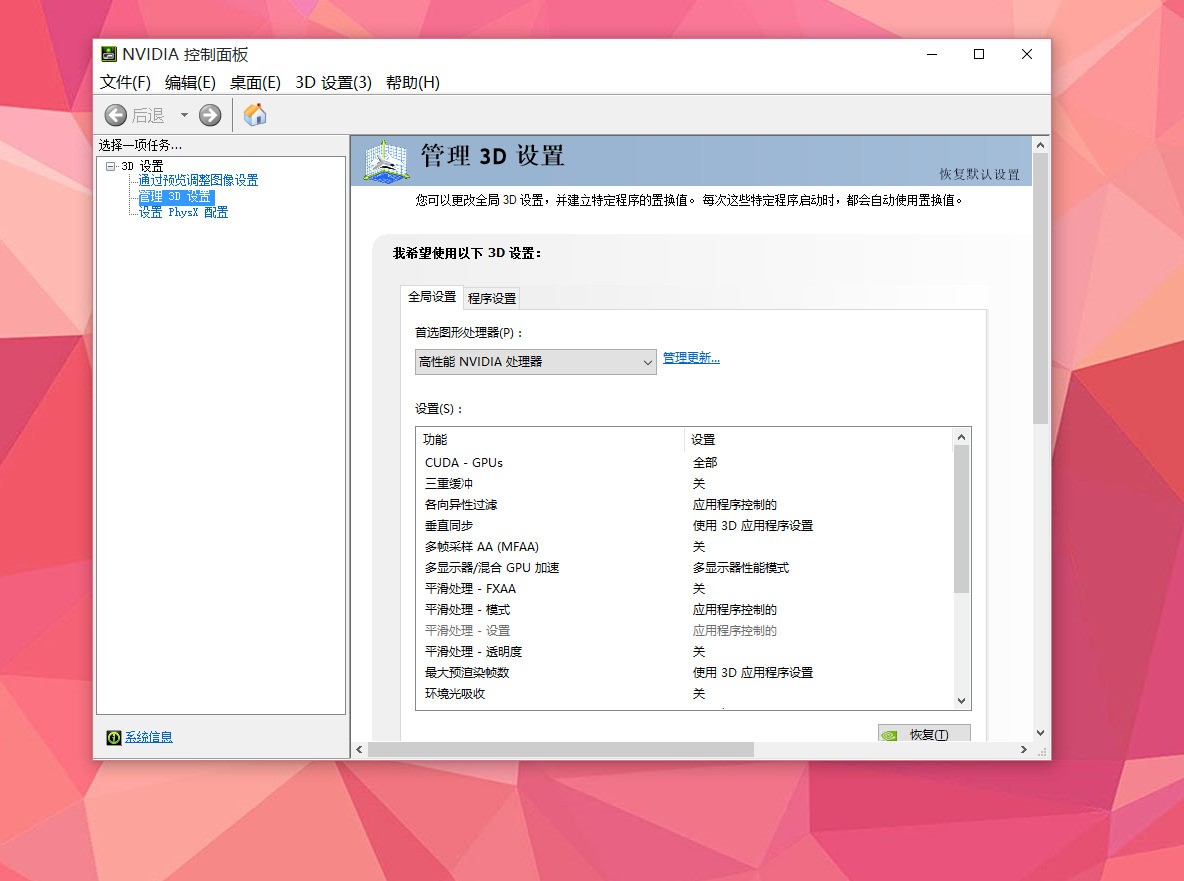Click 恢复默认设置 link in header
The width and height of the screenshot is (1184, 881).
pos(979,174)
